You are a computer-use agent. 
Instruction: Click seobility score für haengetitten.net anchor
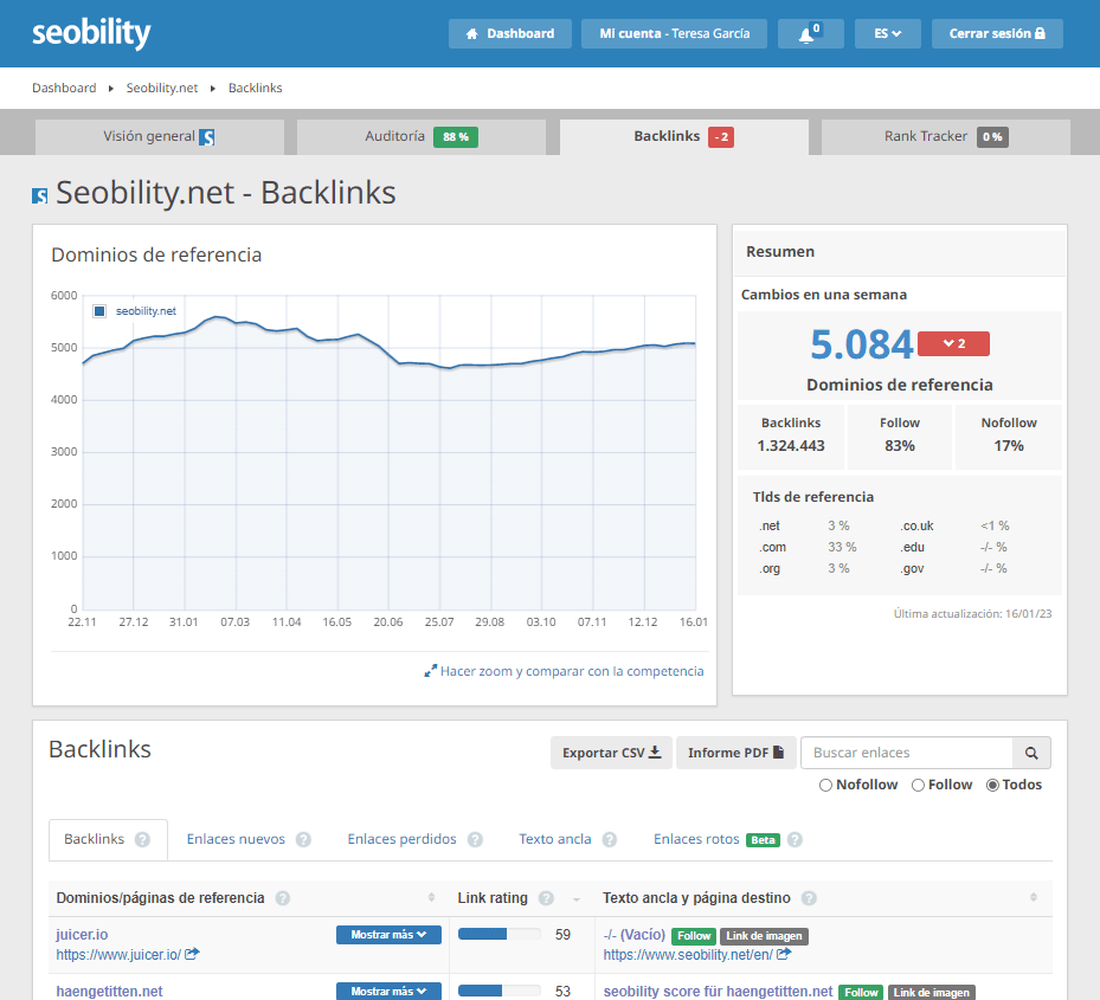[718, 992]
